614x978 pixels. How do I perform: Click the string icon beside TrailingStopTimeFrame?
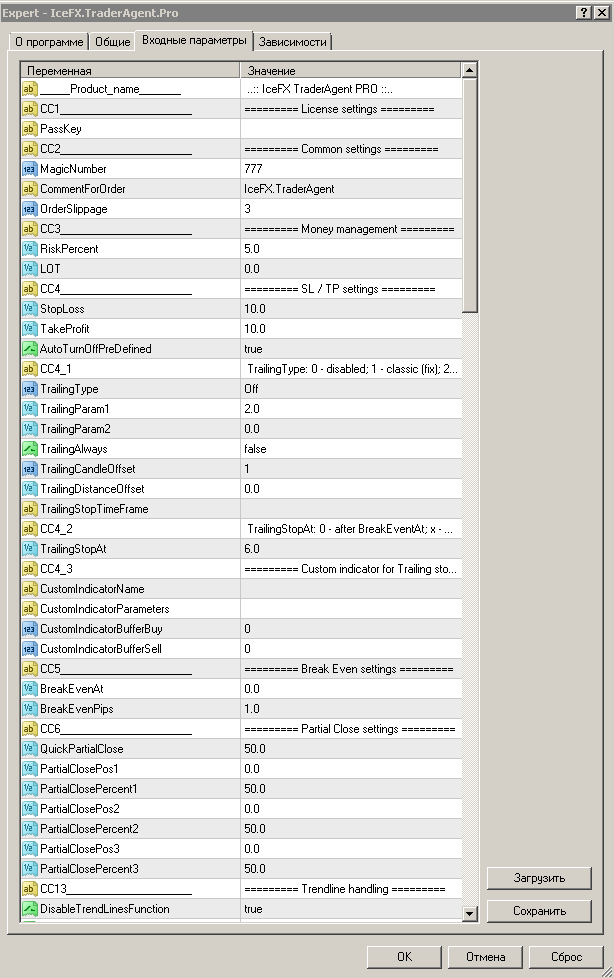(29, 509)
